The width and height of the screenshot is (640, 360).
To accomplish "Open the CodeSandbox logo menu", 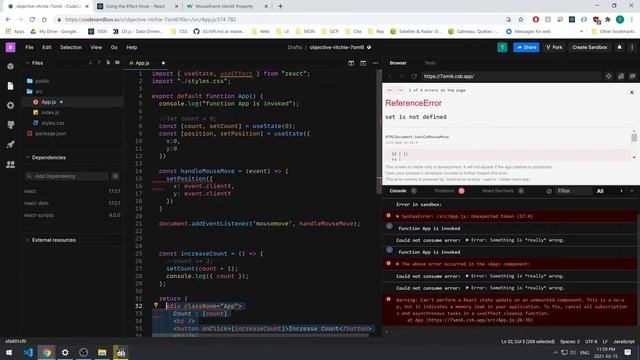I will pyautogui.click(x=10, y=47).
